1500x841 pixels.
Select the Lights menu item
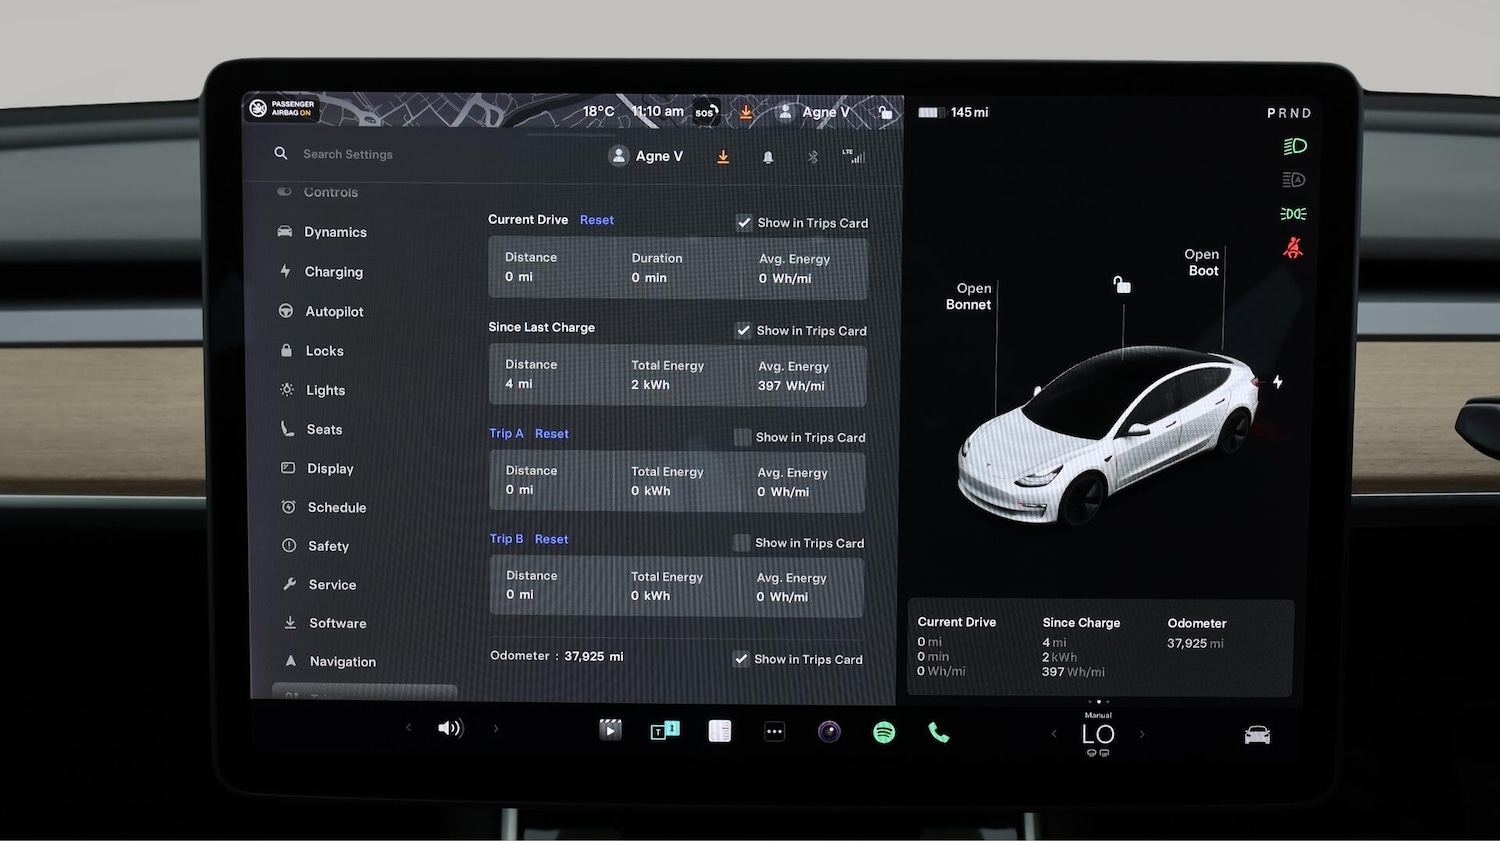313,390
